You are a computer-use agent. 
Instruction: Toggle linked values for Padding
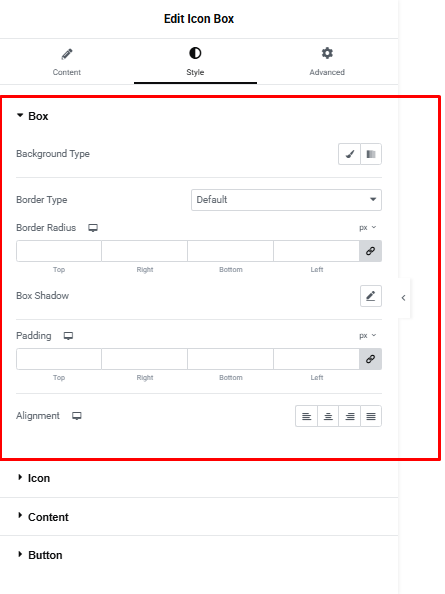(x=370, y=359)
